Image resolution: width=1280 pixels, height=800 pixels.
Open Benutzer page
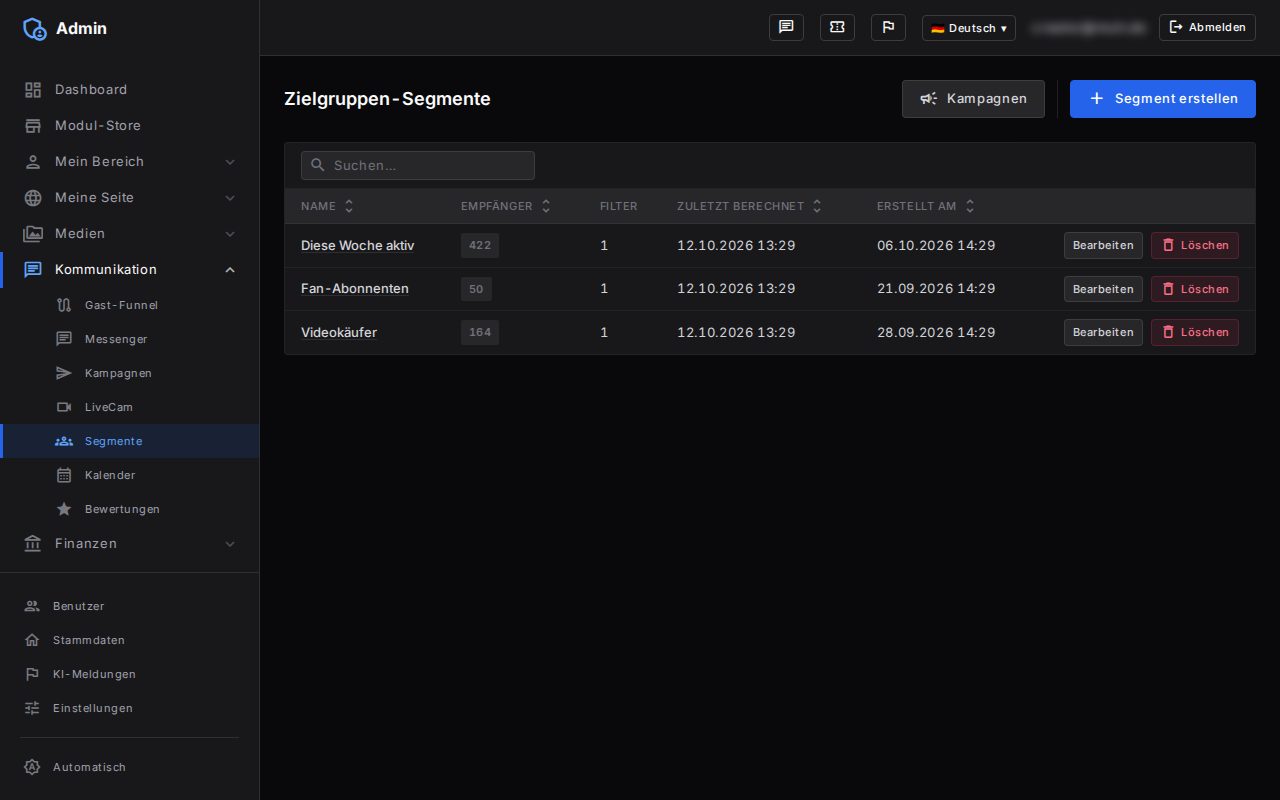coord(129,606)
